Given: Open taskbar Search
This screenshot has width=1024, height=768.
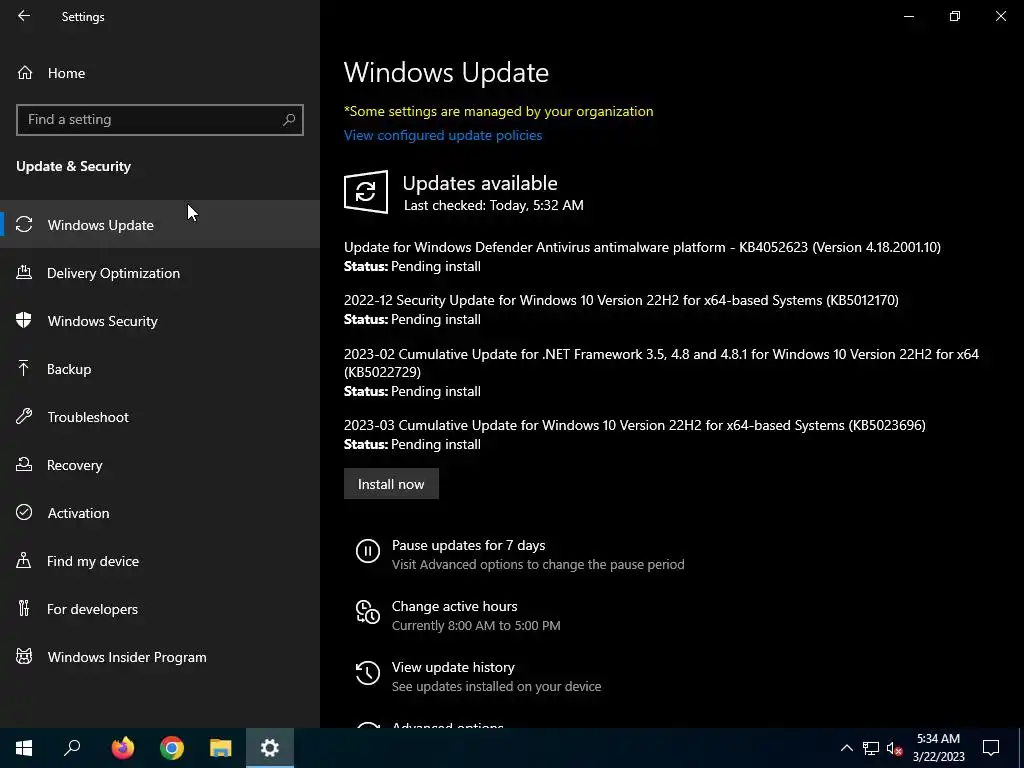Looking at the screenshot, I should (x=72, y=748).
